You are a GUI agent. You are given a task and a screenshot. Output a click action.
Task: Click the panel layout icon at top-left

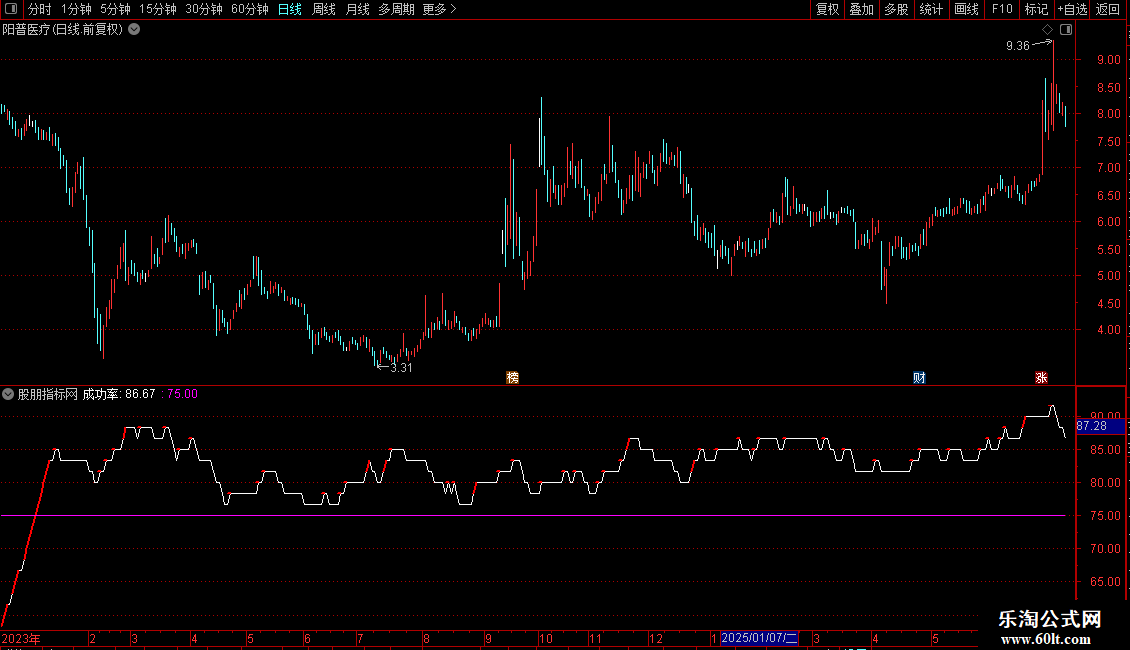[x=11, y=9]
